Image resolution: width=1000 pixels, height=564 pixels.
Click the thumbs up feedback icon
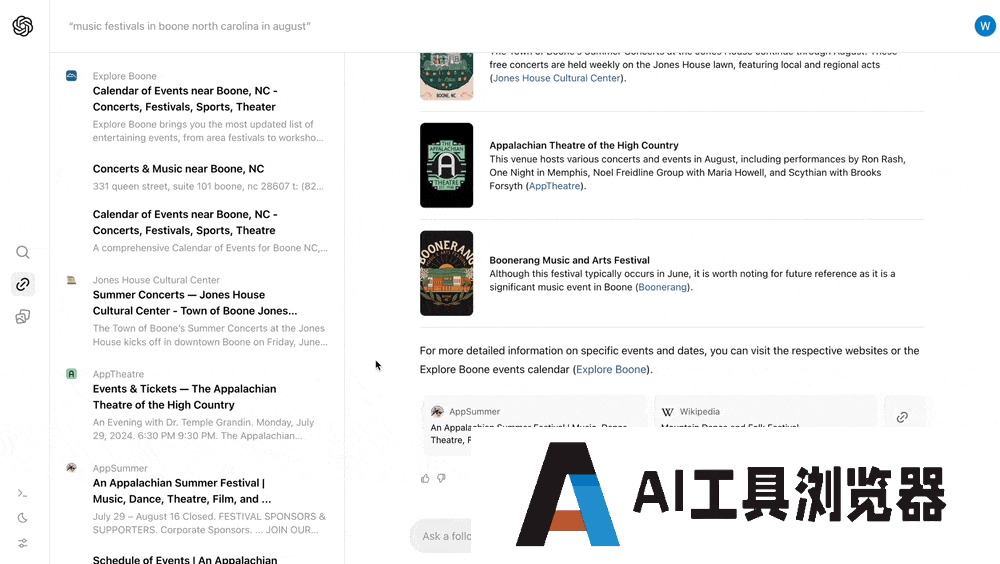[425, 478]
